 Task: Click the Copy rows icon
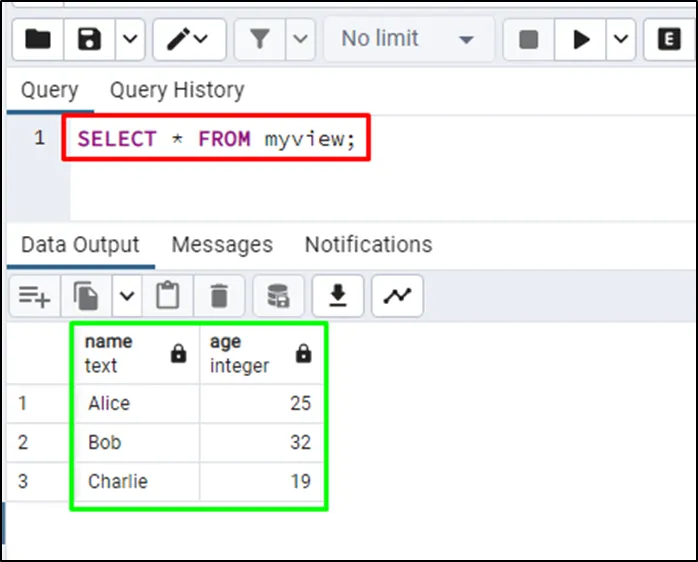click(x=88, y=296)
